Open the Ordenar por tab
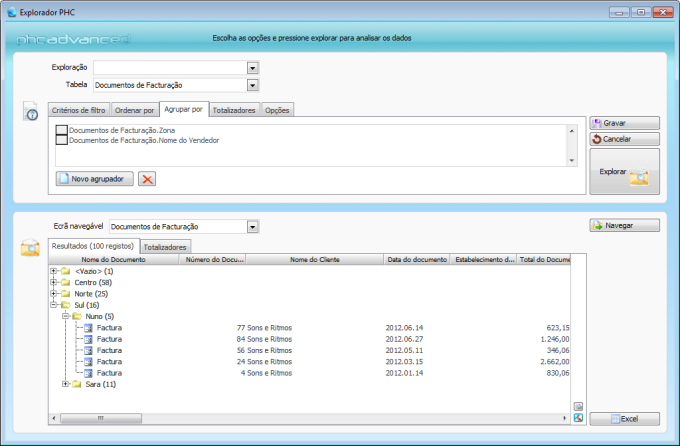The width and height of the screenshot is (680, 446). 134,110
